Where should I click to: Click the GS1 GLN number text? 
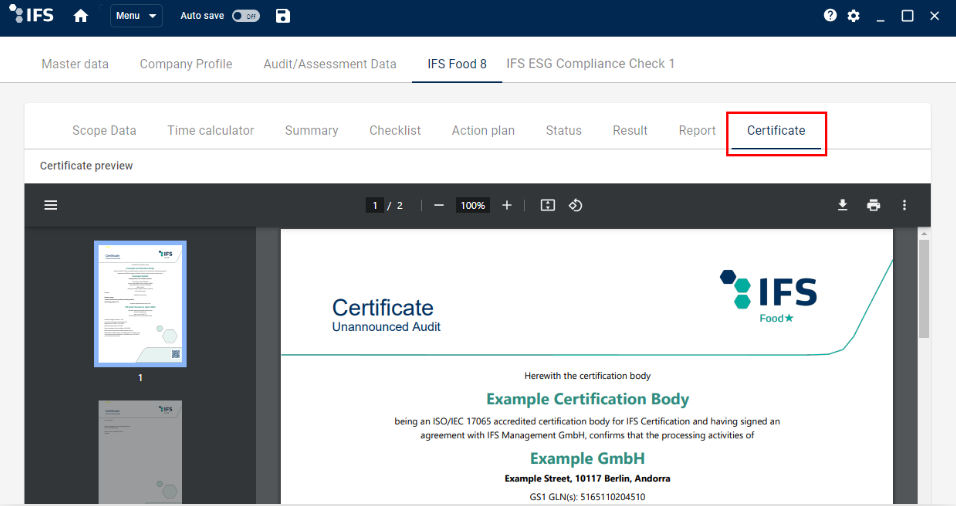[587, 497]
